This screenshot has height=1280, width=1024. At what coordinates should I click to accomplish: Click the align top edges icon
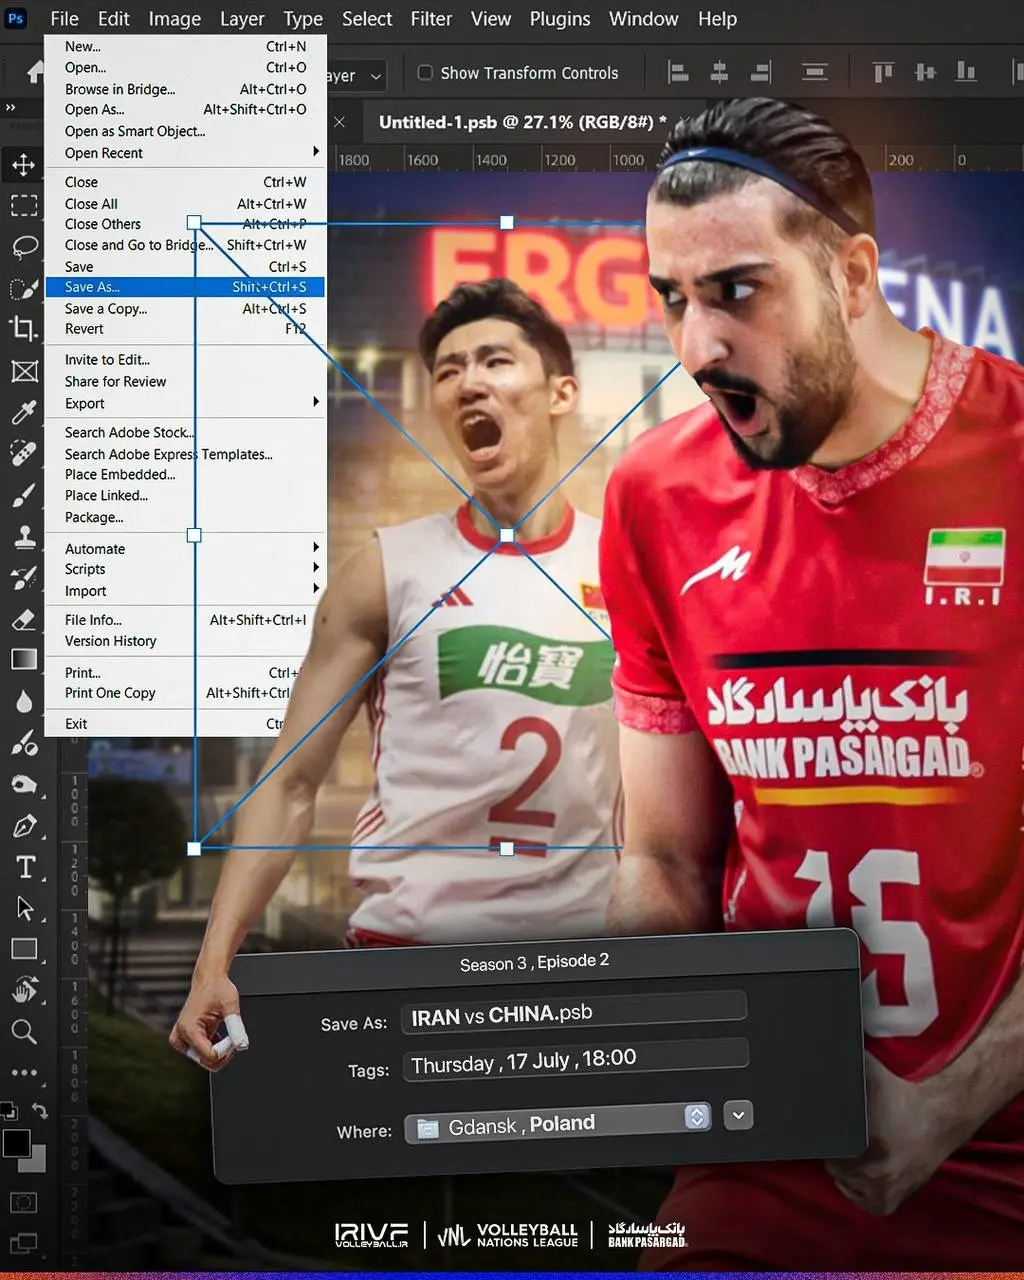[x=883, y=72]
